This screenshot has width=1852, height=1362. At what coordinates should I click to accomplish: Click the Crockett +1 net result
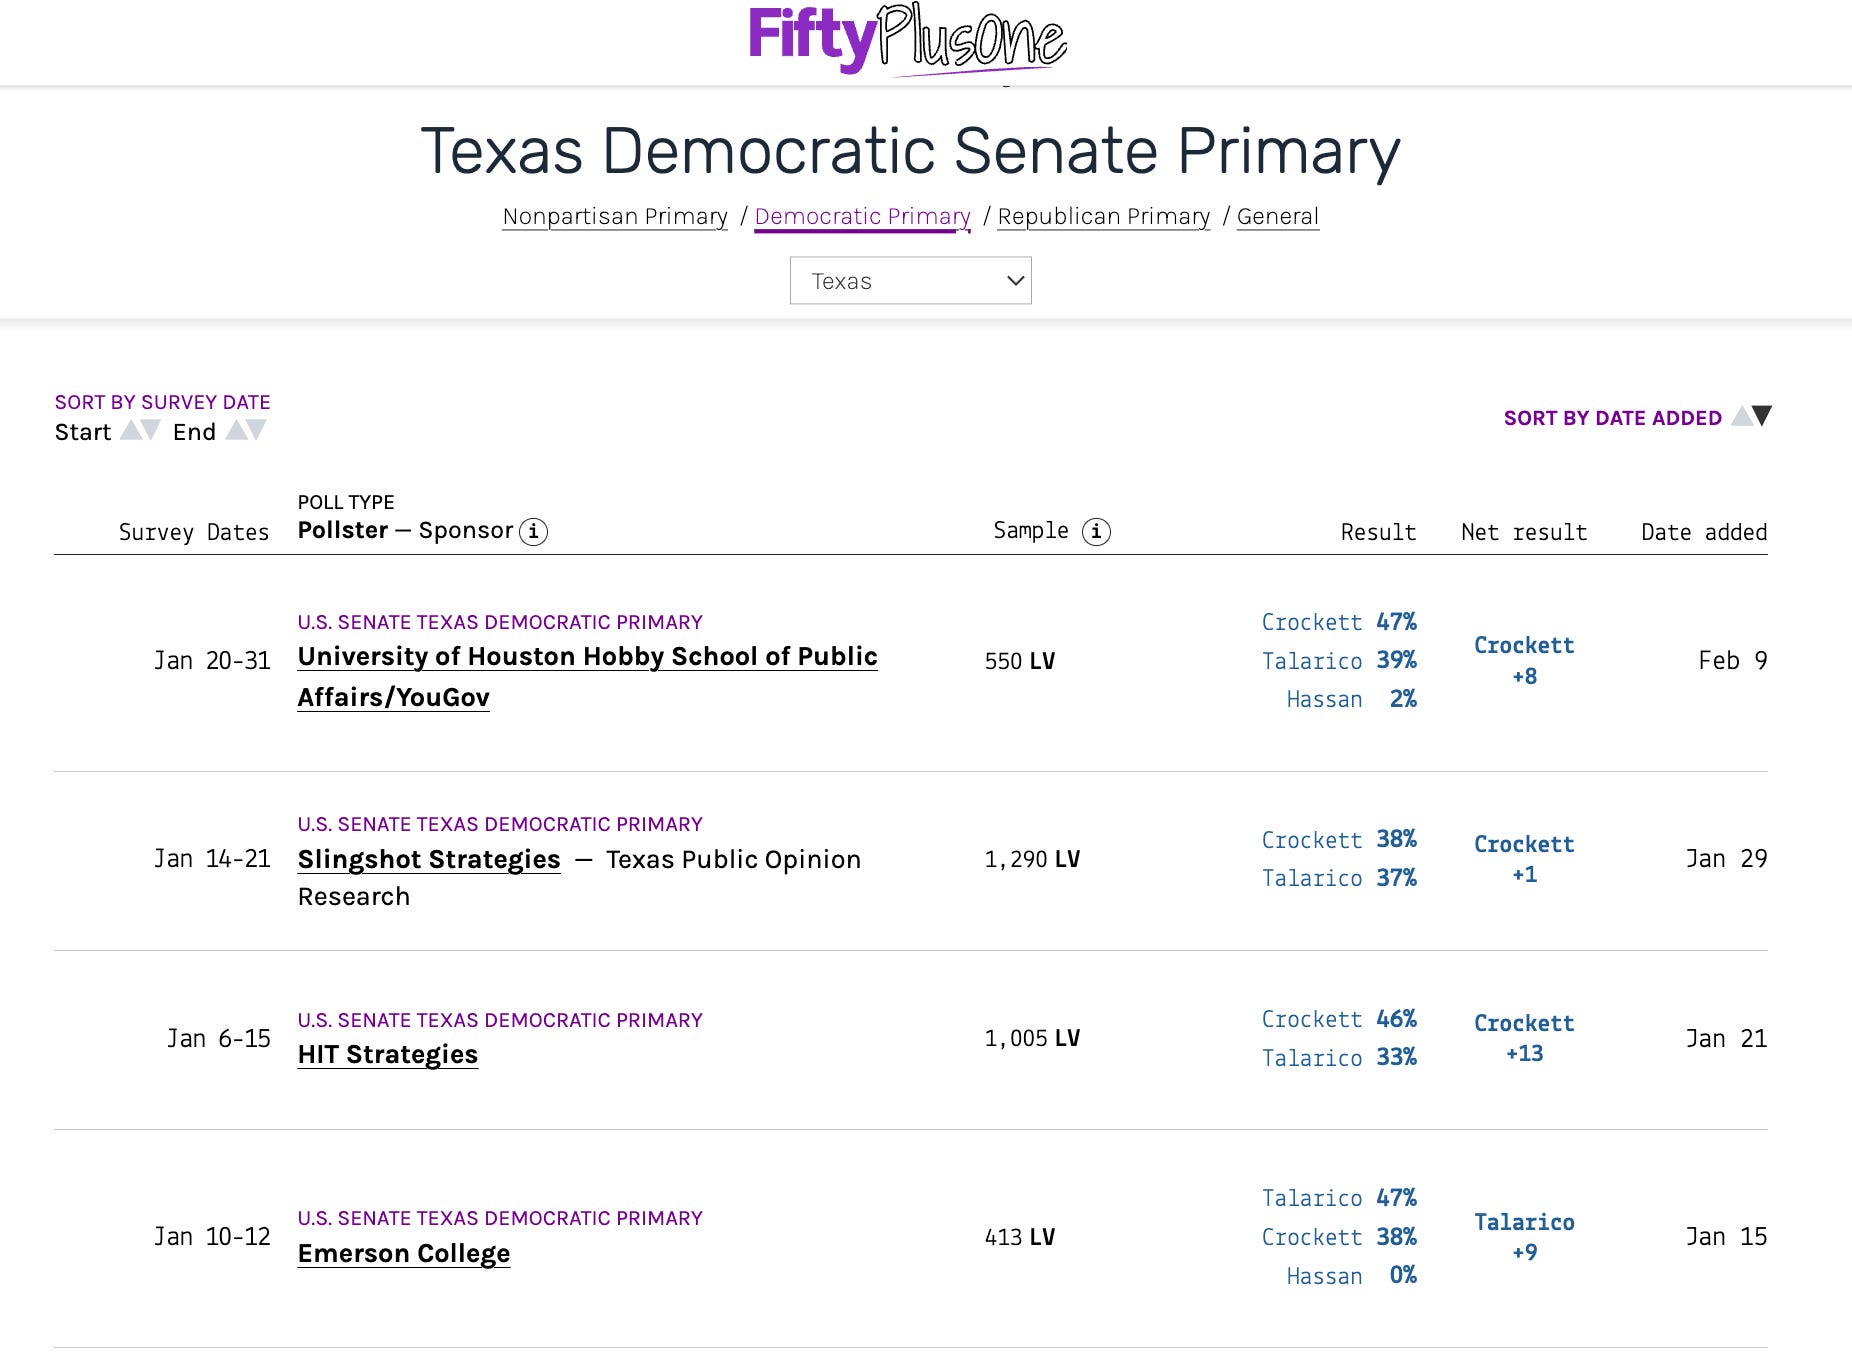[x=1524, y=859]
